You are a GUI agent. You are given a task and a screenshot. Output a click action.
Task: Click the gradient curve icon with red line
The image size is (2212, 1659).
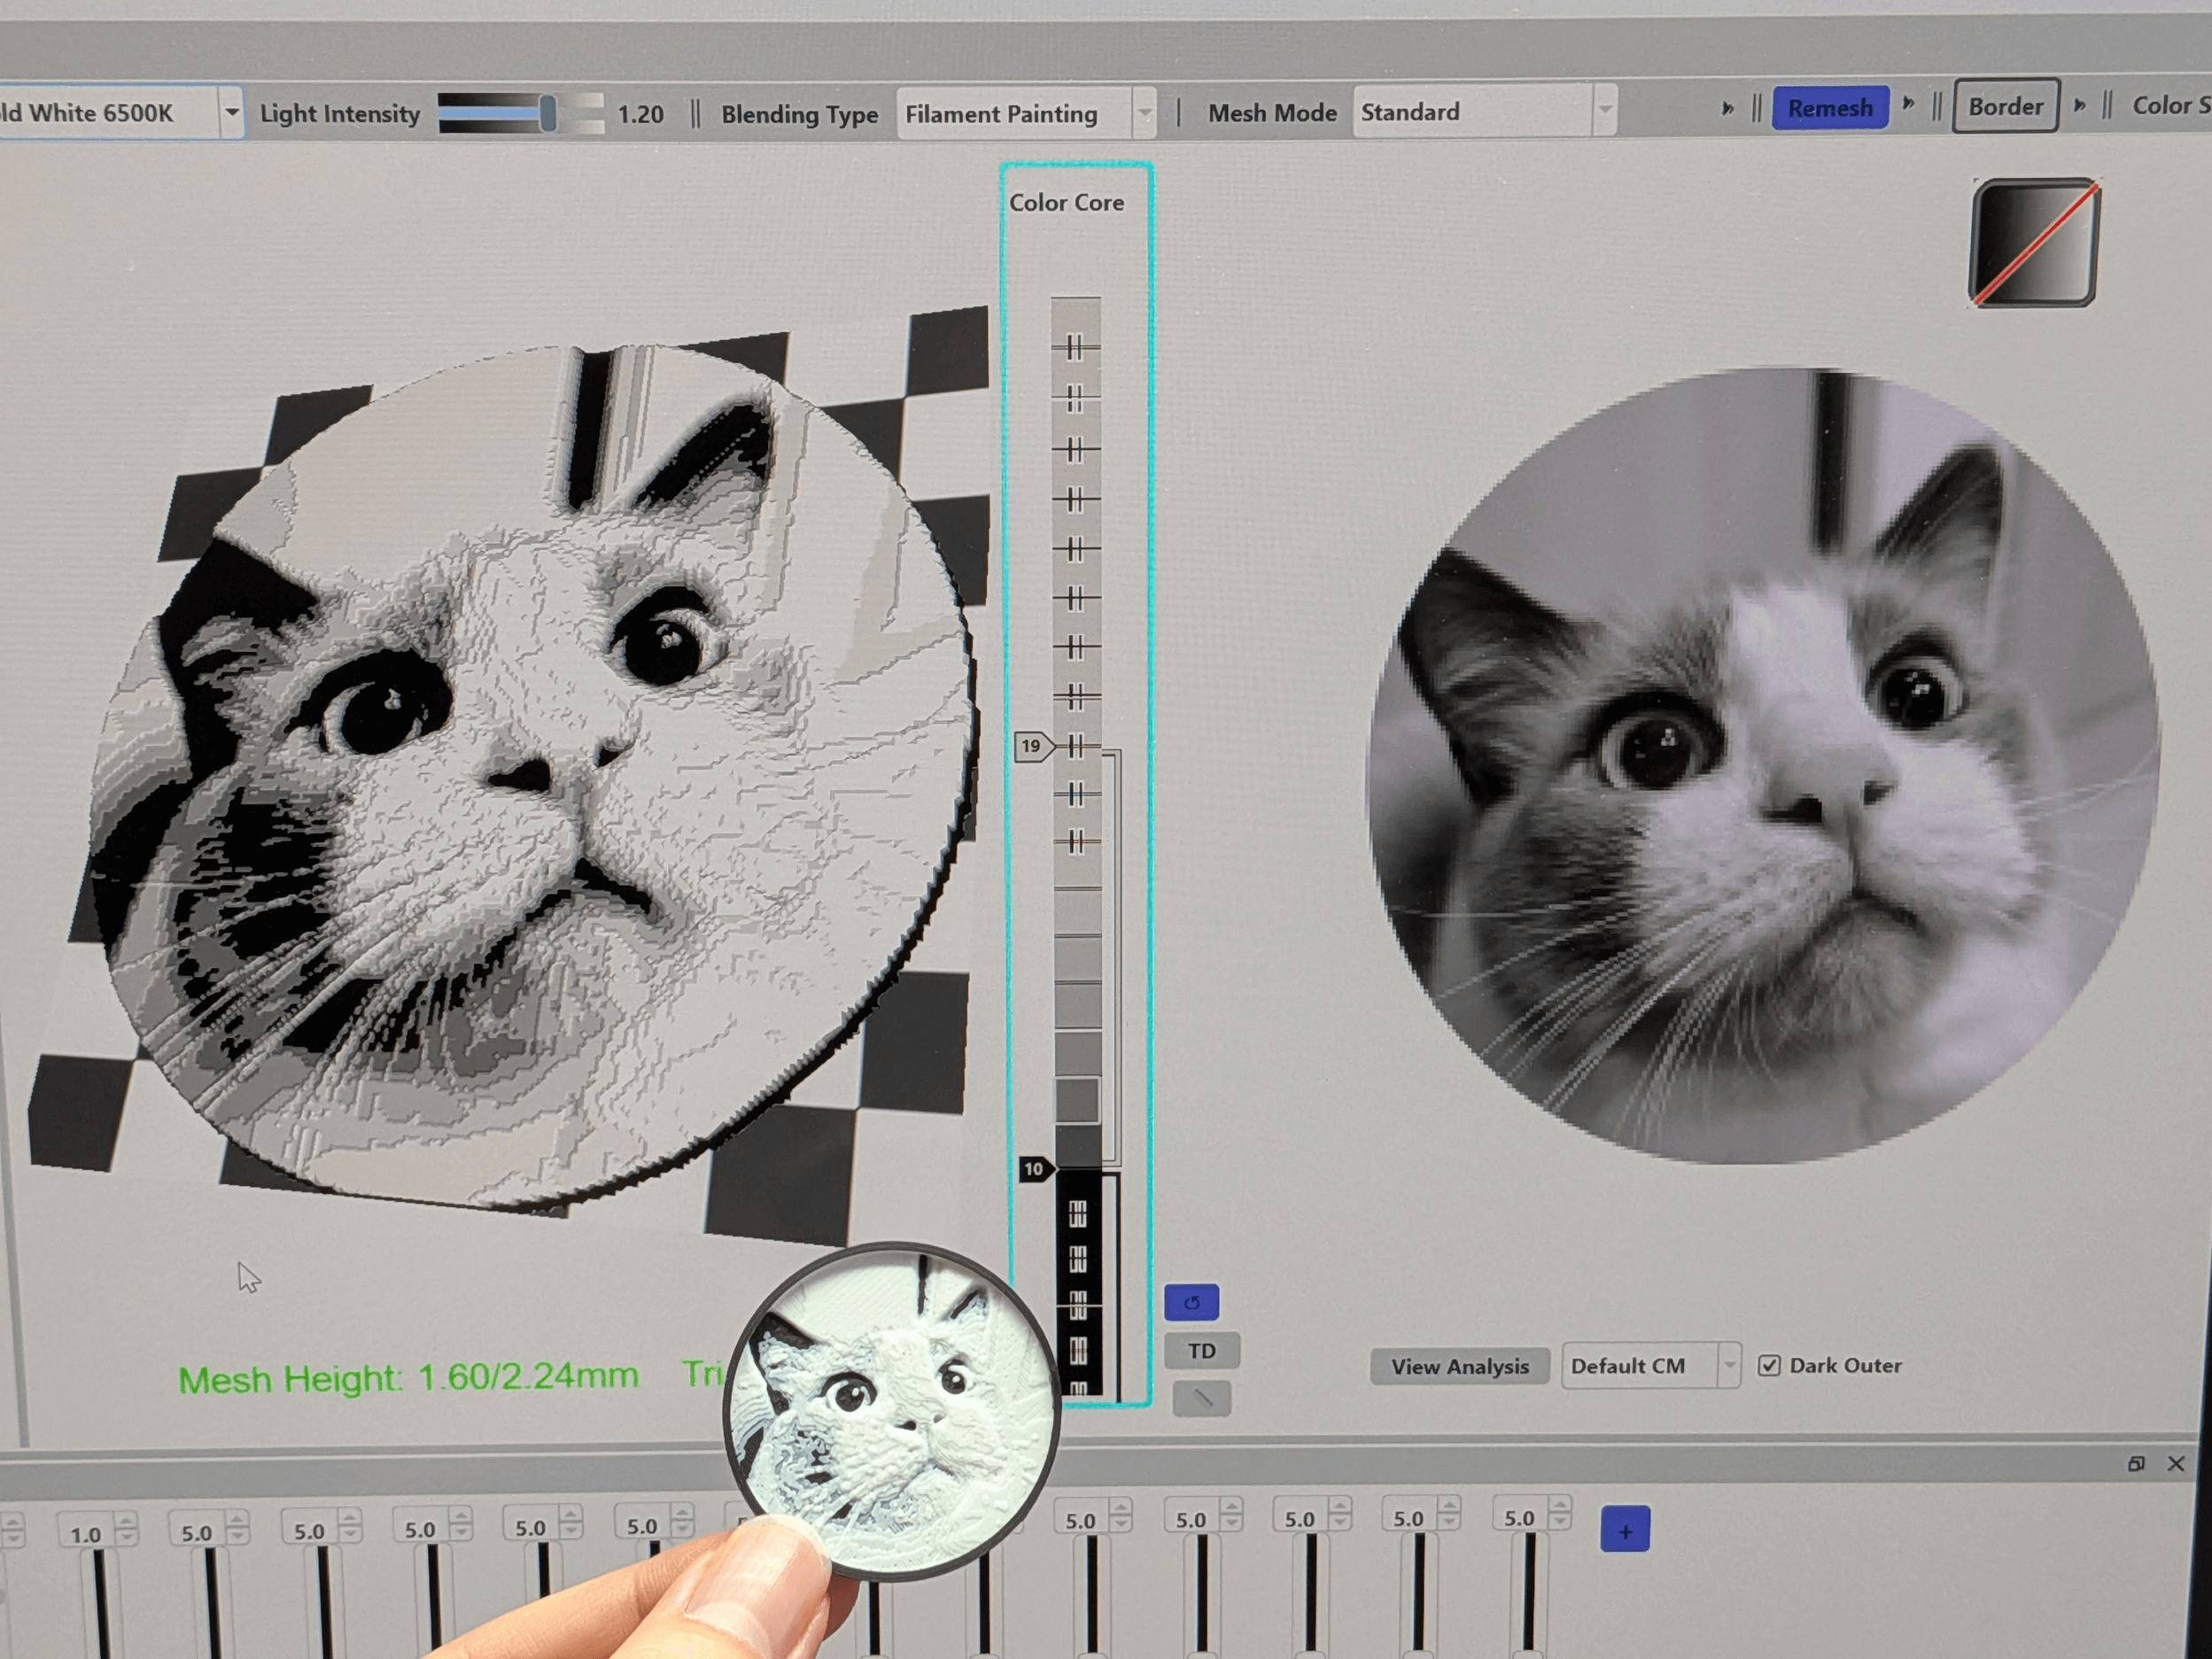click(2033, 242)
